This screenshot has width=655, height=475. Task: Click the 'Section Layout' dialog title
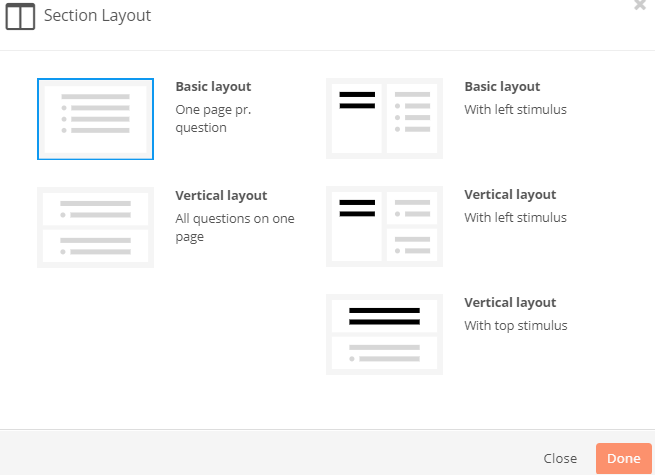tap(97, 16)
